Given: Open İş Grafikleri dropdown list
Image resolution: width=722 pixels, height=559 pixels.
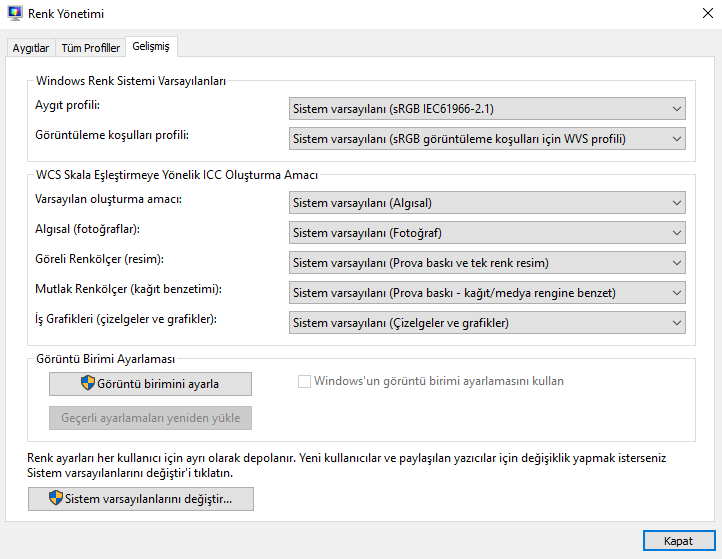Looking at the screenshot, I should pyautogui.click(x=487, y=323).
